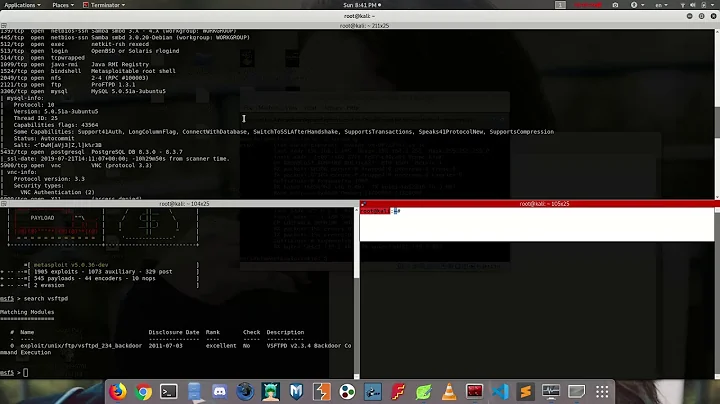
Task: Click 'Version: 5.0.51a-3ubuntu5' text
Action: click(56, 112)
